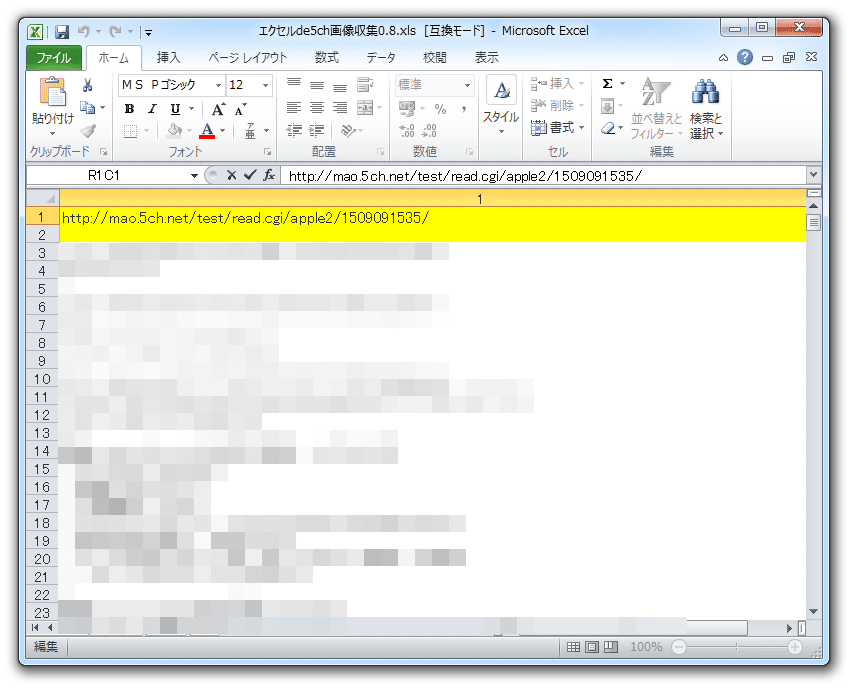851x688 pixels.
Task: Click the Format Painter brush icon
Action: [88, 130]
